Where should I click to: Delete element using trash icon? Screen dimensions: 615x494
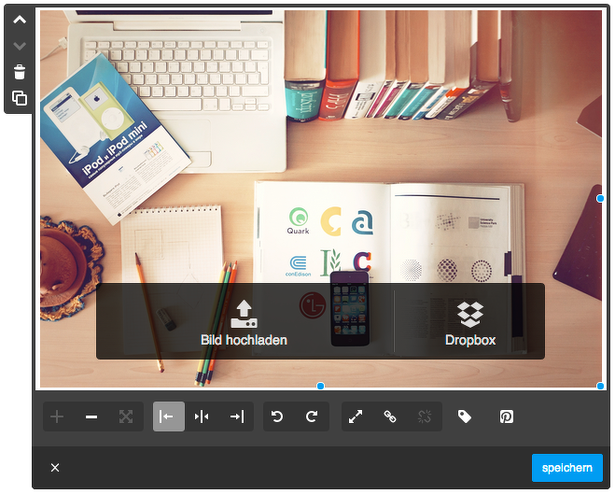(19, 72)
